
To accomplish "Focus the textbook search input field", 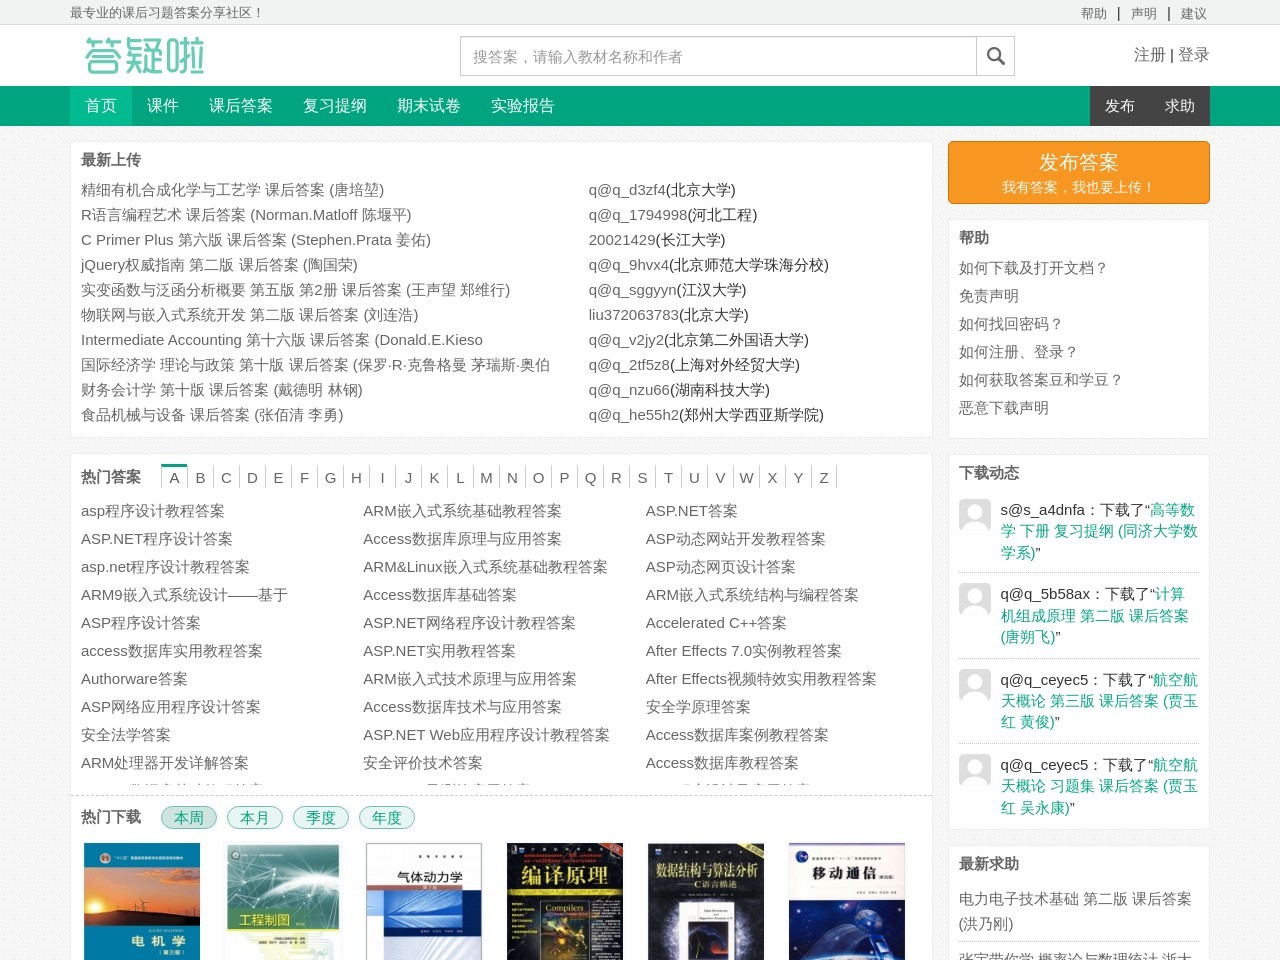I will pyautogui.click(x=718, y=56).
